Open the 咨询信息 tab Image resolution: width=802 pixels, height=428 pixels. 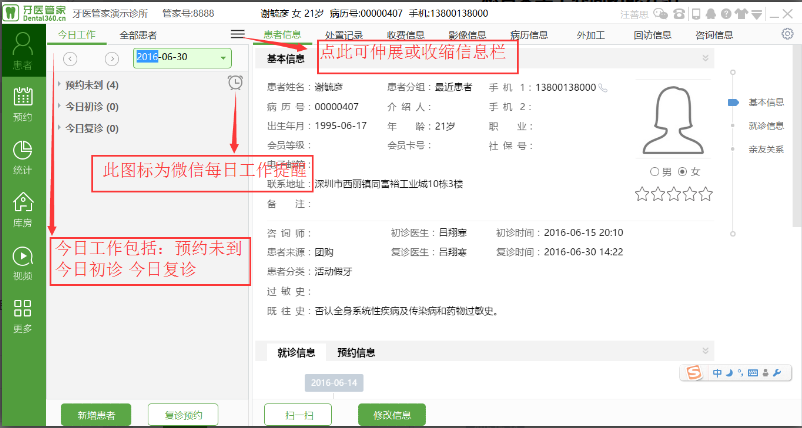pos(715,35)
